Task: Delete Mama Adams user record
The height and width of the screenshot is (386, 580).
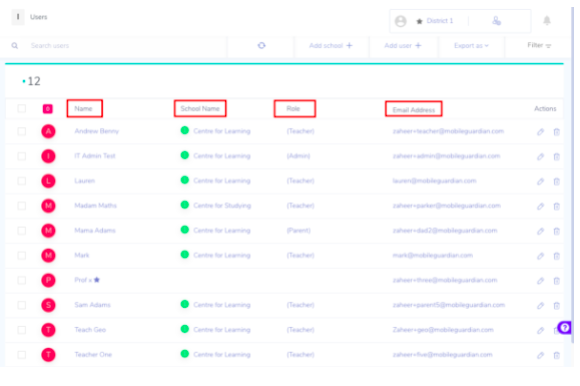Action: [x=556, y=231]
